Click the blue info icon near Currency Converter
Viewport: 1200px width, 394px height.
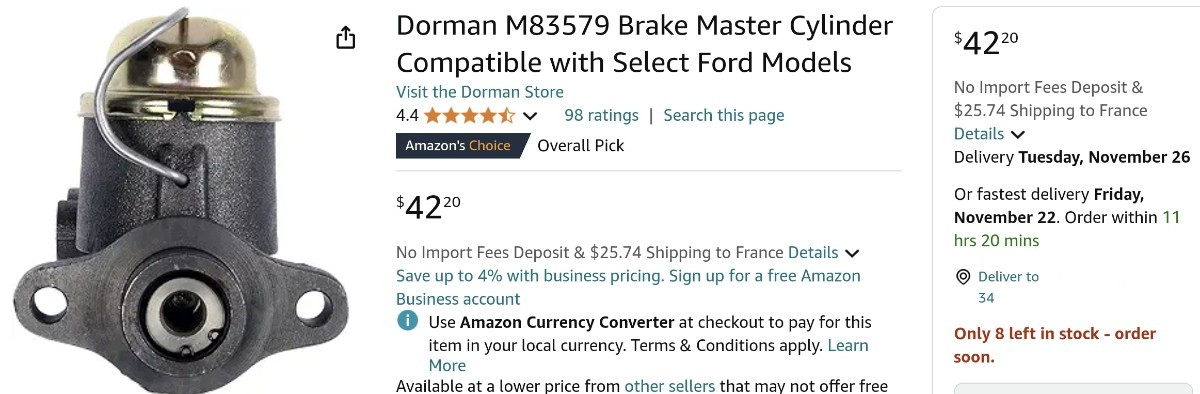click(x=407, y=322)
